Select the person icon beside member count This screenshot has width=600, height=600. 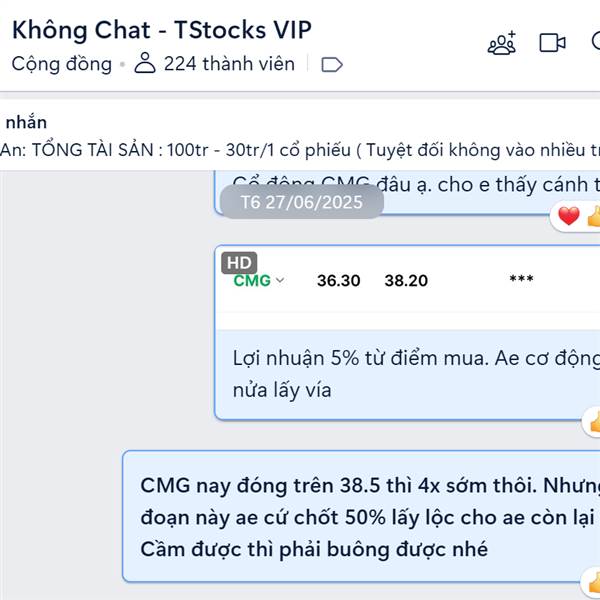coord(145,63)
